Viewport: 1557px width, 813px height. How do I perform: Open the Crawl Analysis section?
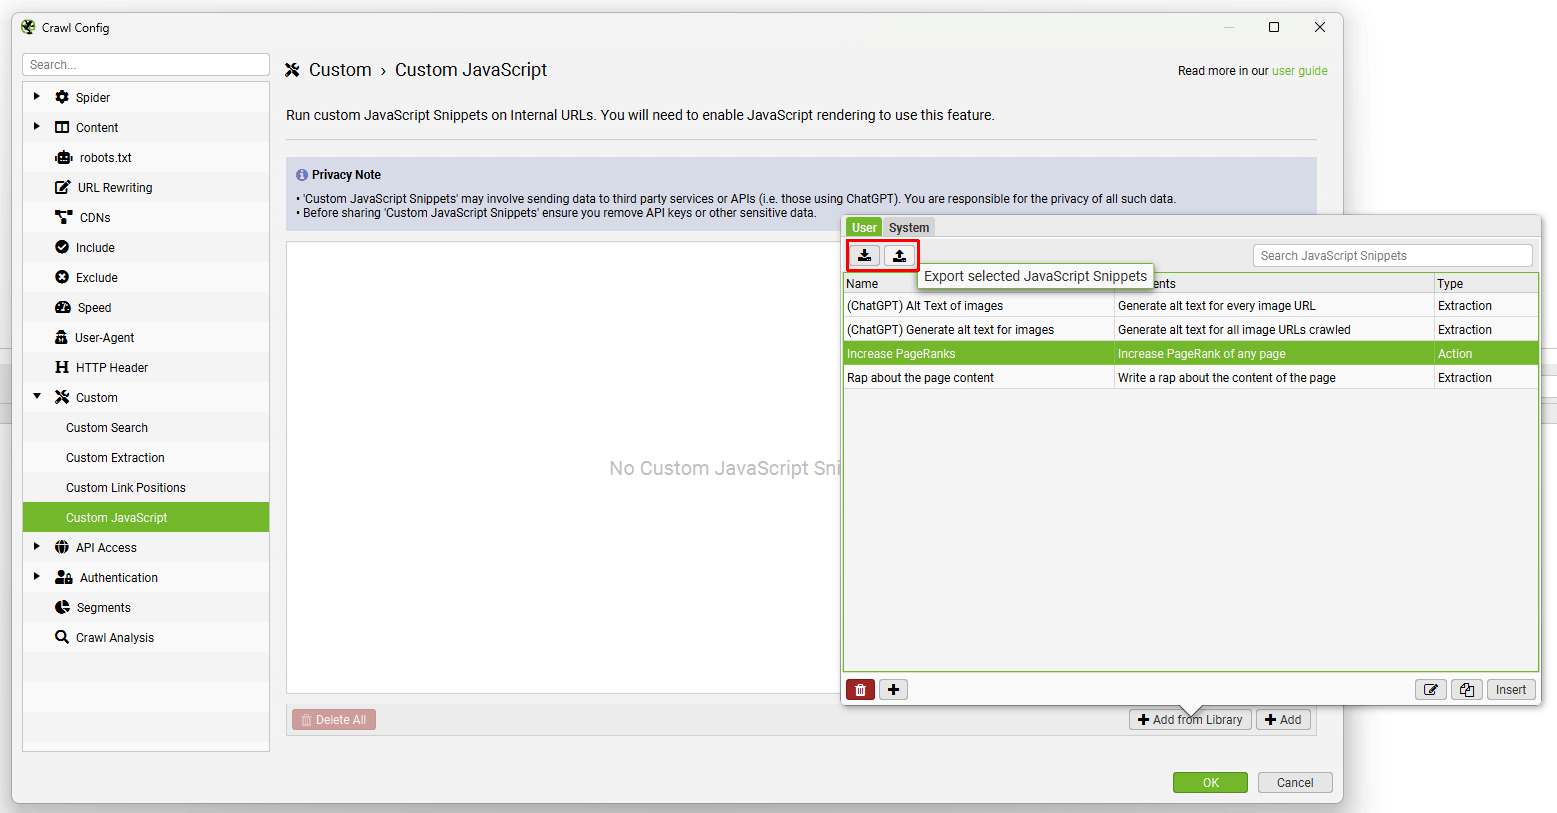[114, 638]
